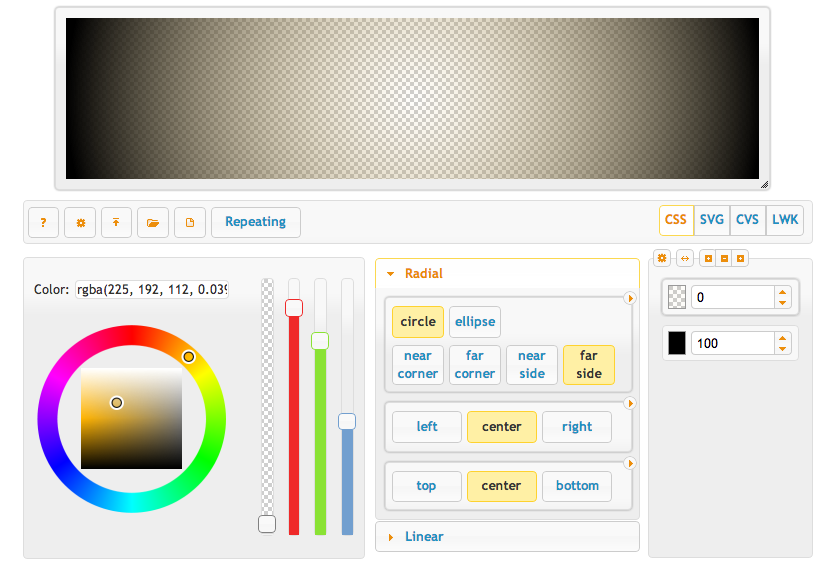Click the stop position field showing 0

click(733, 297)
